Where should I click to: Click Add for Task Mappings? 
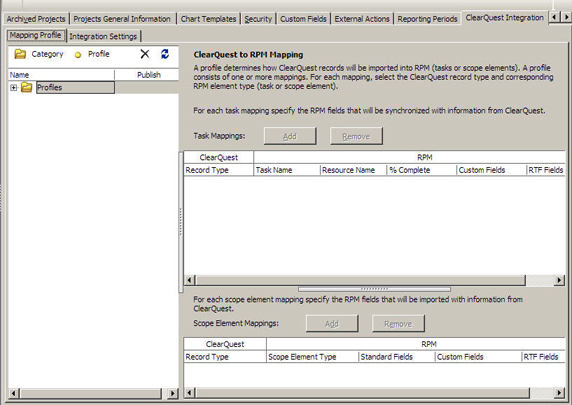pos(290,136)
